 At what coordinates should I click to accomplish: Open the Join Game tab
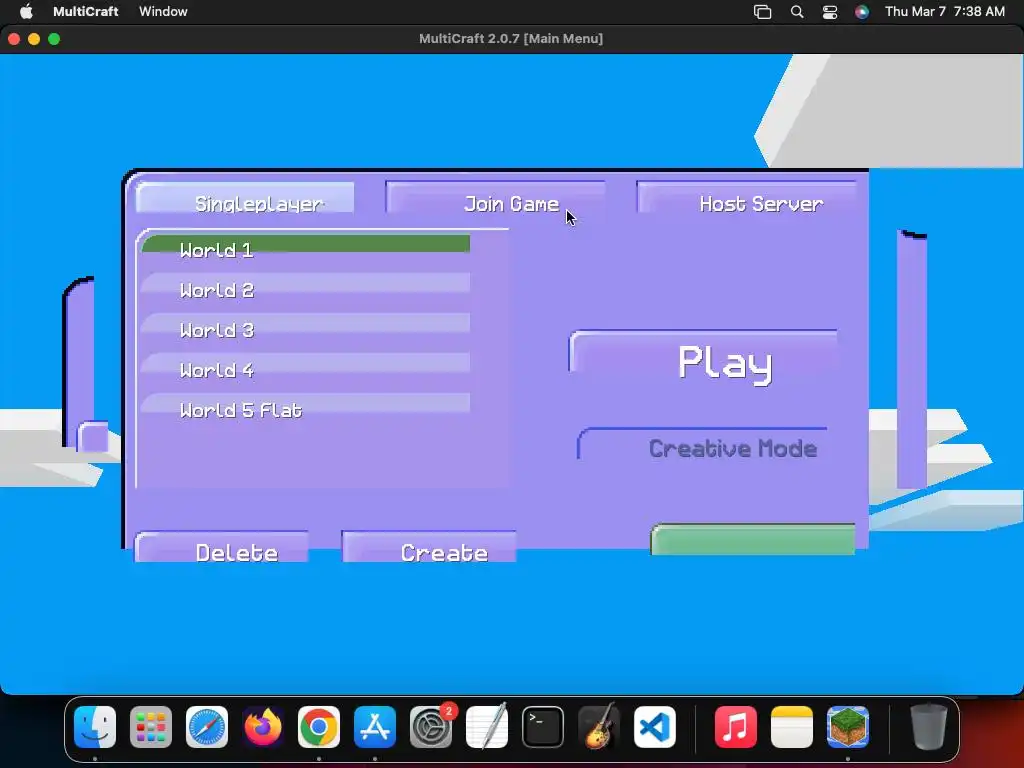(x=495, y=198)
